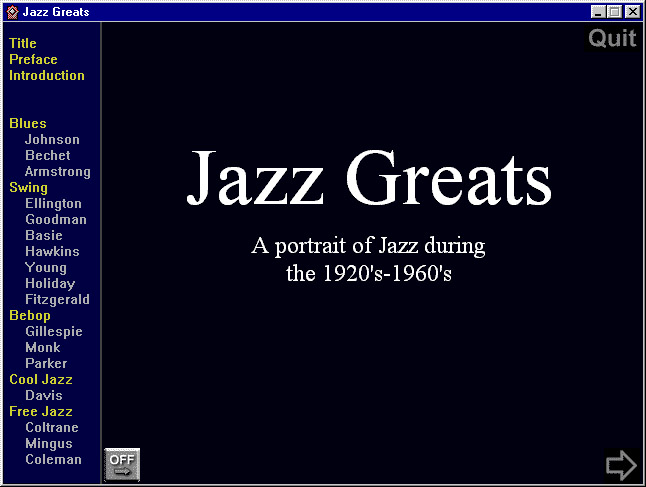Screen dimensions: 646x487
Task: Open the Introduction section
Action: tap(47, 75)
